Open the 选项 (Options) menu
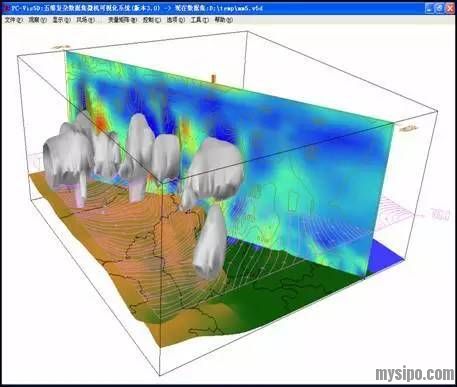Image resolution: width=457 pixels, height=387 pixels. click(176, 20)
